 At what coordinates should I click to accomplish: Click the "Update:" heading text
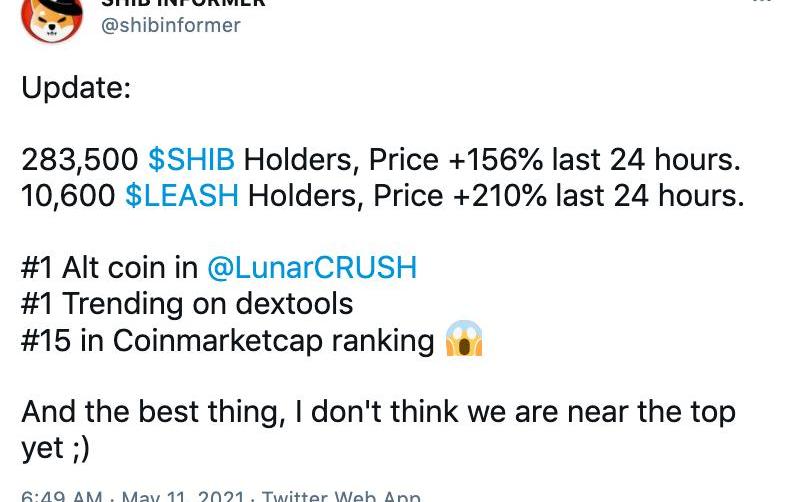(76, 87)
